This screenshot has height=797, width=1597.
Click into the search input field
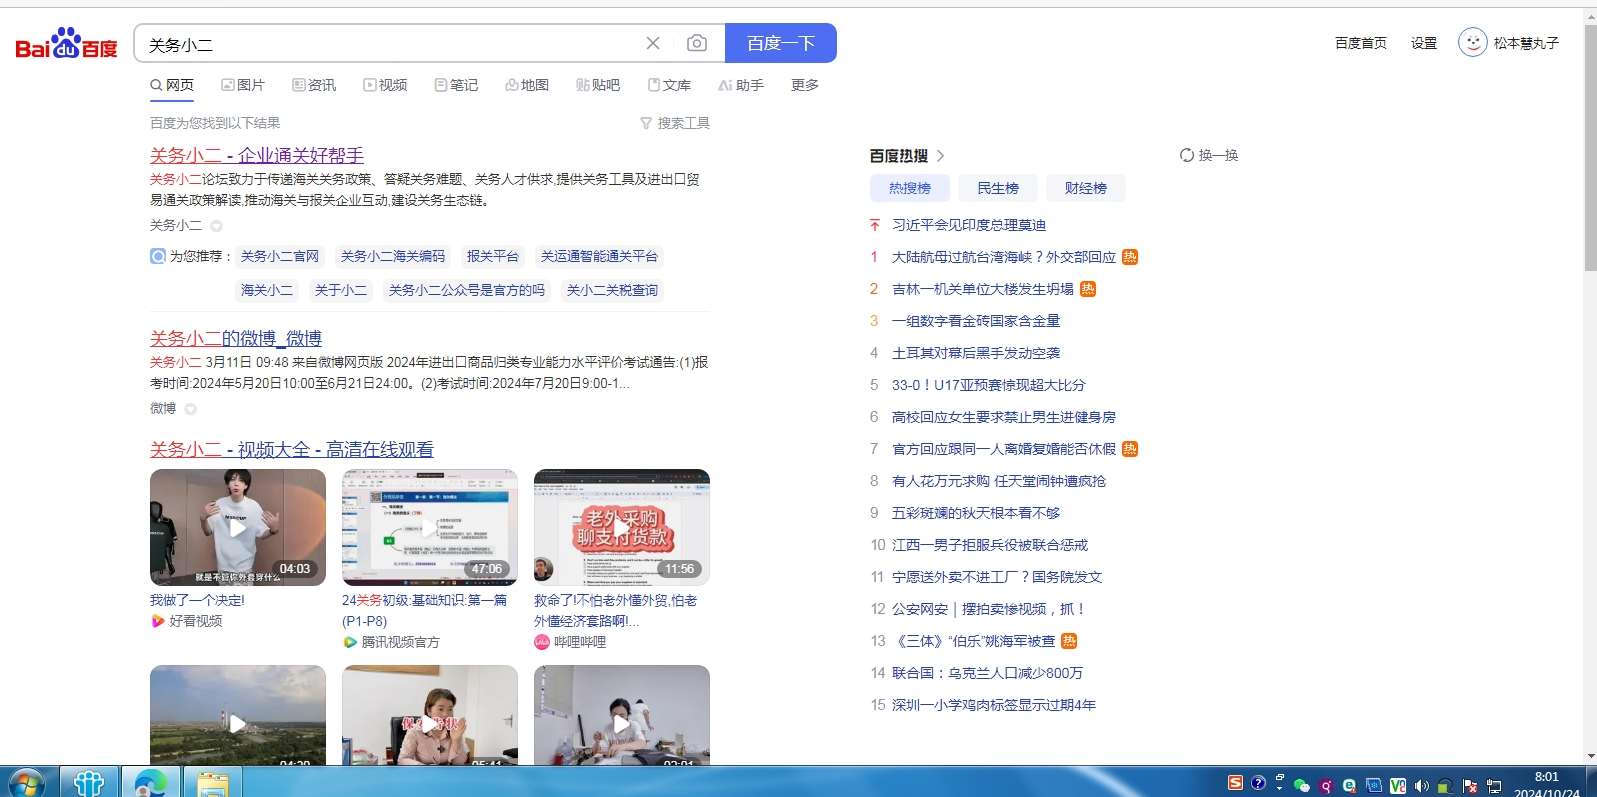(390, 44)
